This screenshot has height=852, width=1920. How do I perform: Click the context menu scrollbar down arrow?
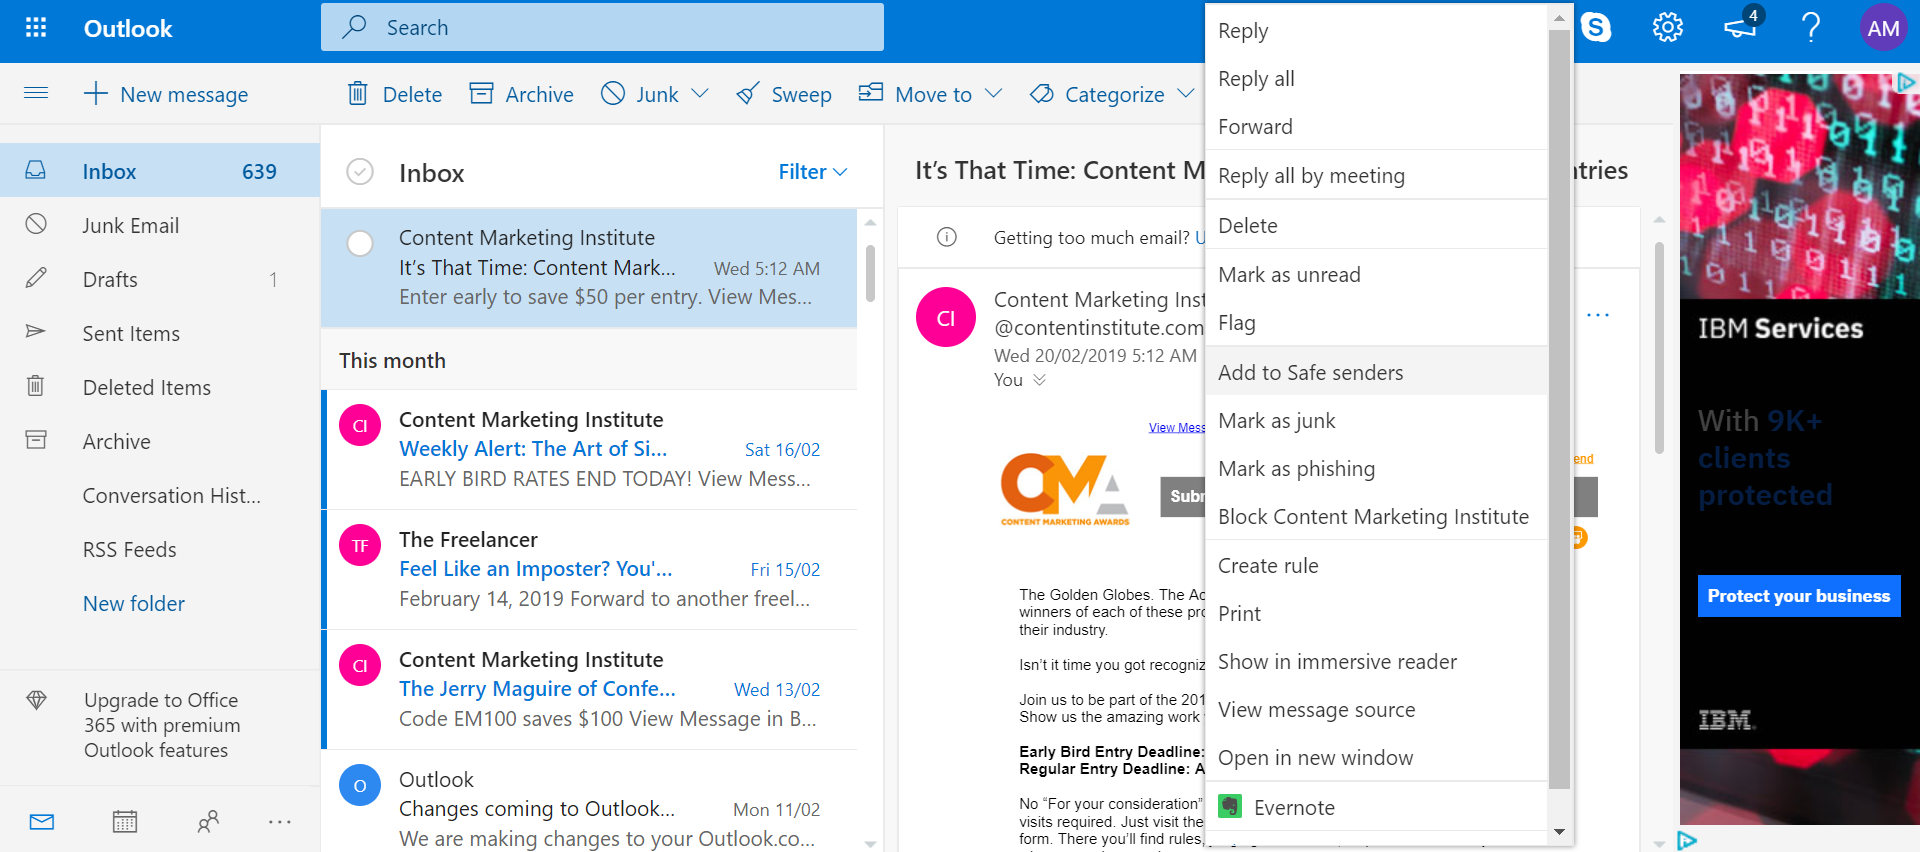1559,832
